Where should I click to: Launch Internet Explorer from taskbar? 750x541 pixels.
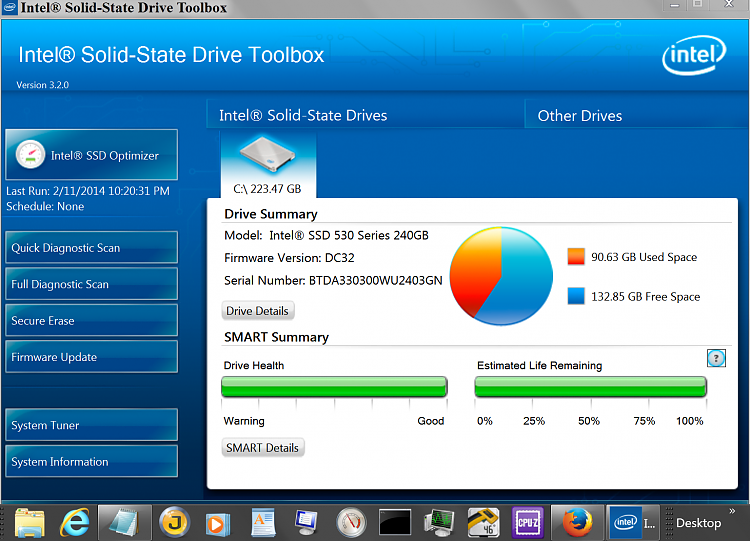pyautogui.click(x=75, y=522)
